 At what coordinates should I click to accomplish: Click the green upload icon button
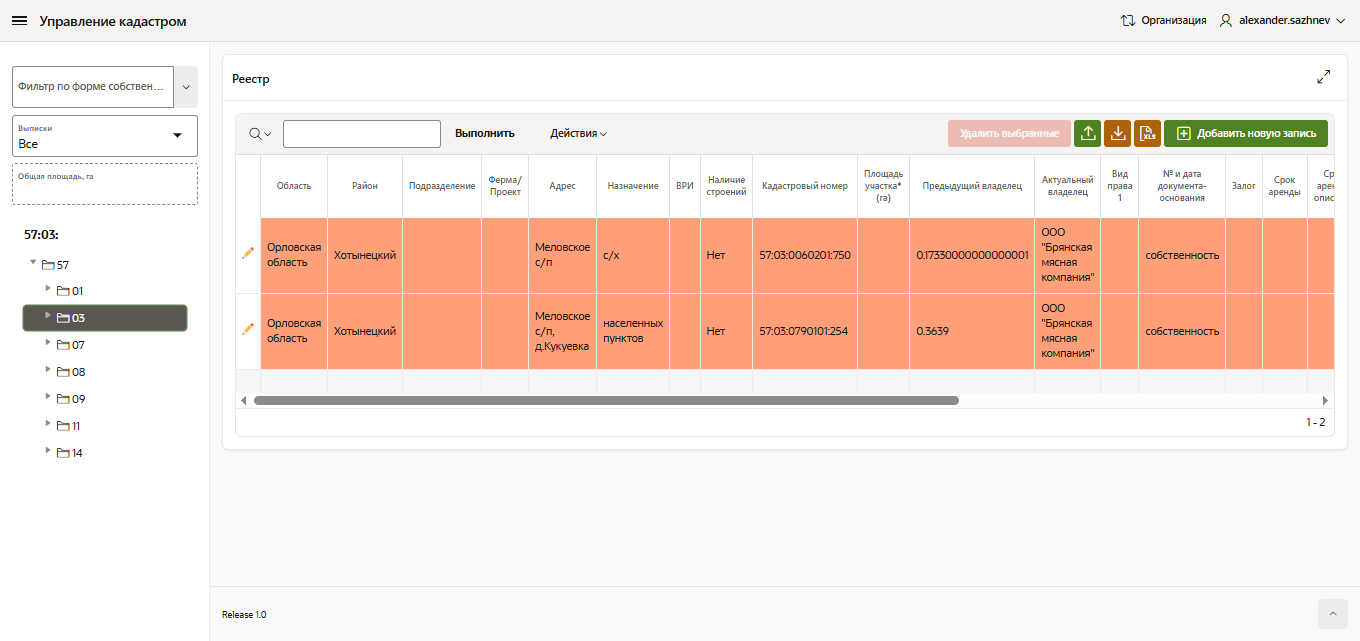point(1087,133)
